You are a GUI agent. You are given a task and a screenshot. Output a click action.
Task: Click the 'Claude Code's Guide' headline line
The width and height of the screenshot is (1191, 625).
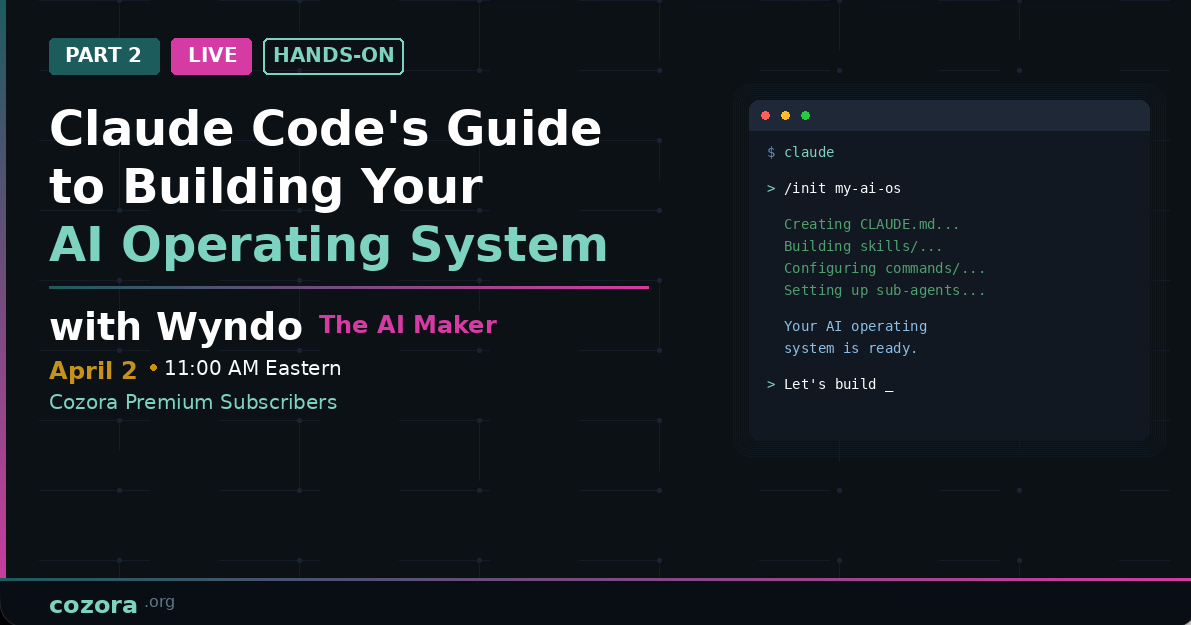(x=326, y=128)
